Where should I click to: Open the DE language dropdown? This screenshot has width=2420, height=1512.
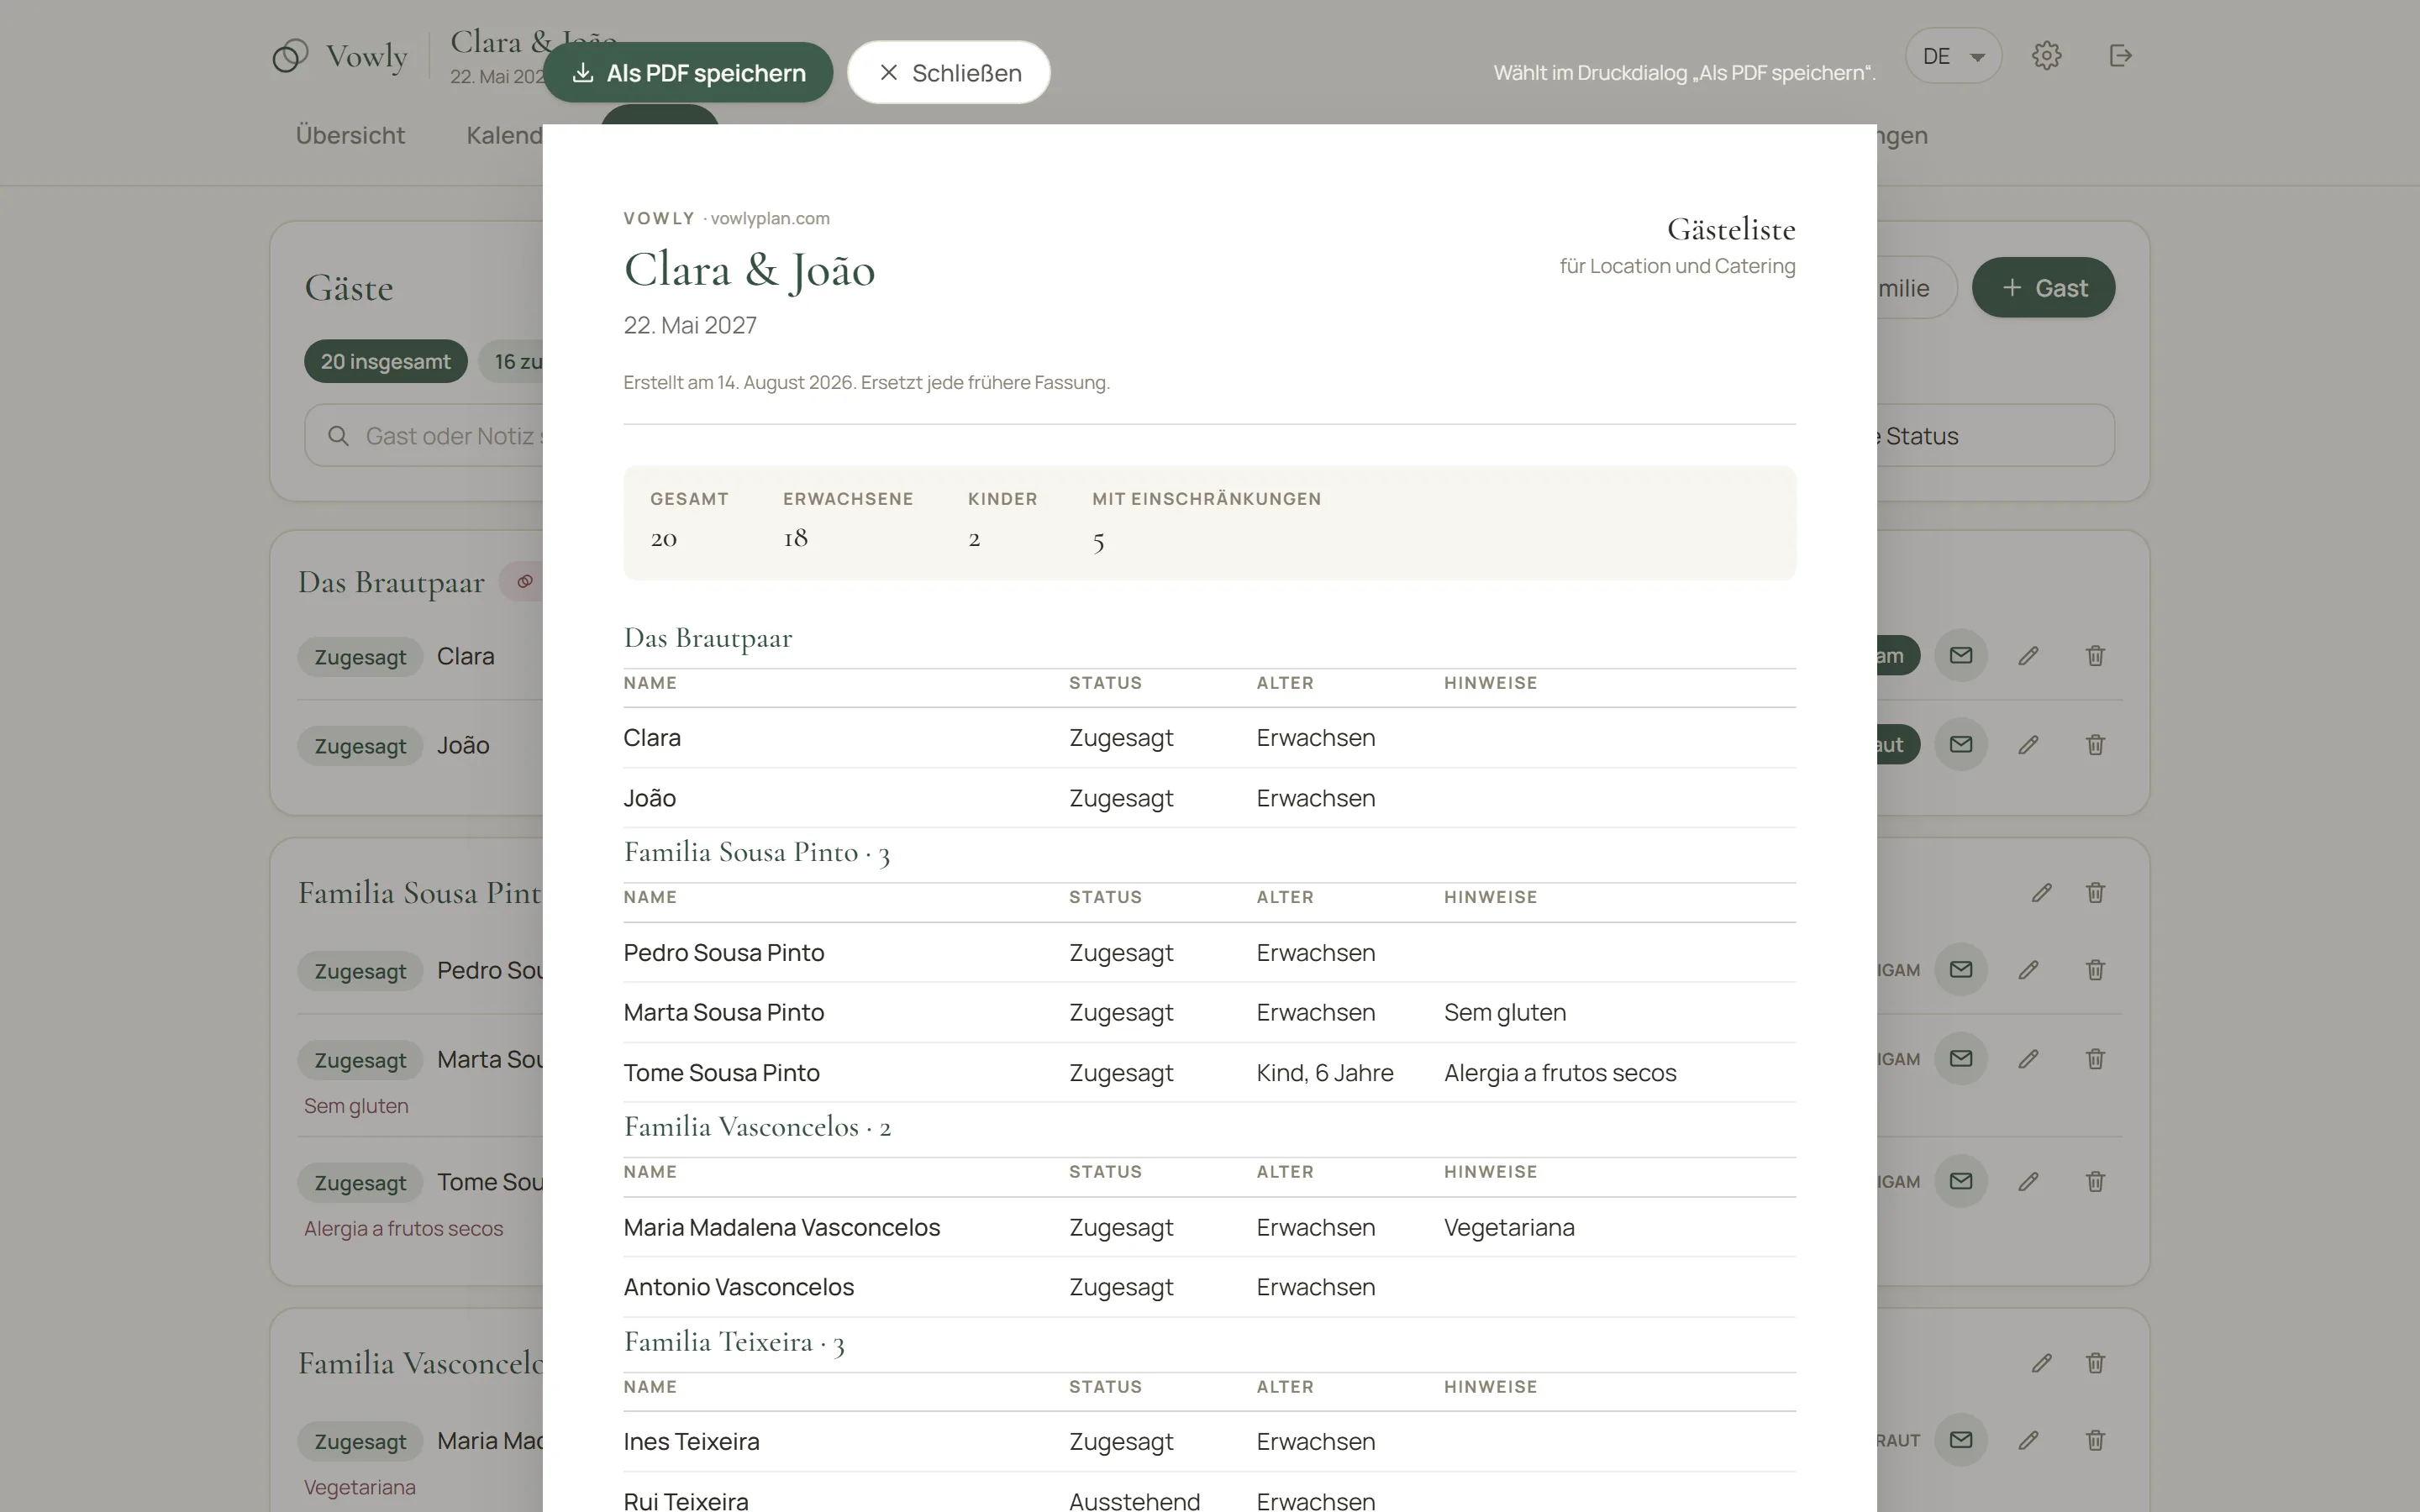(1952, 56)
